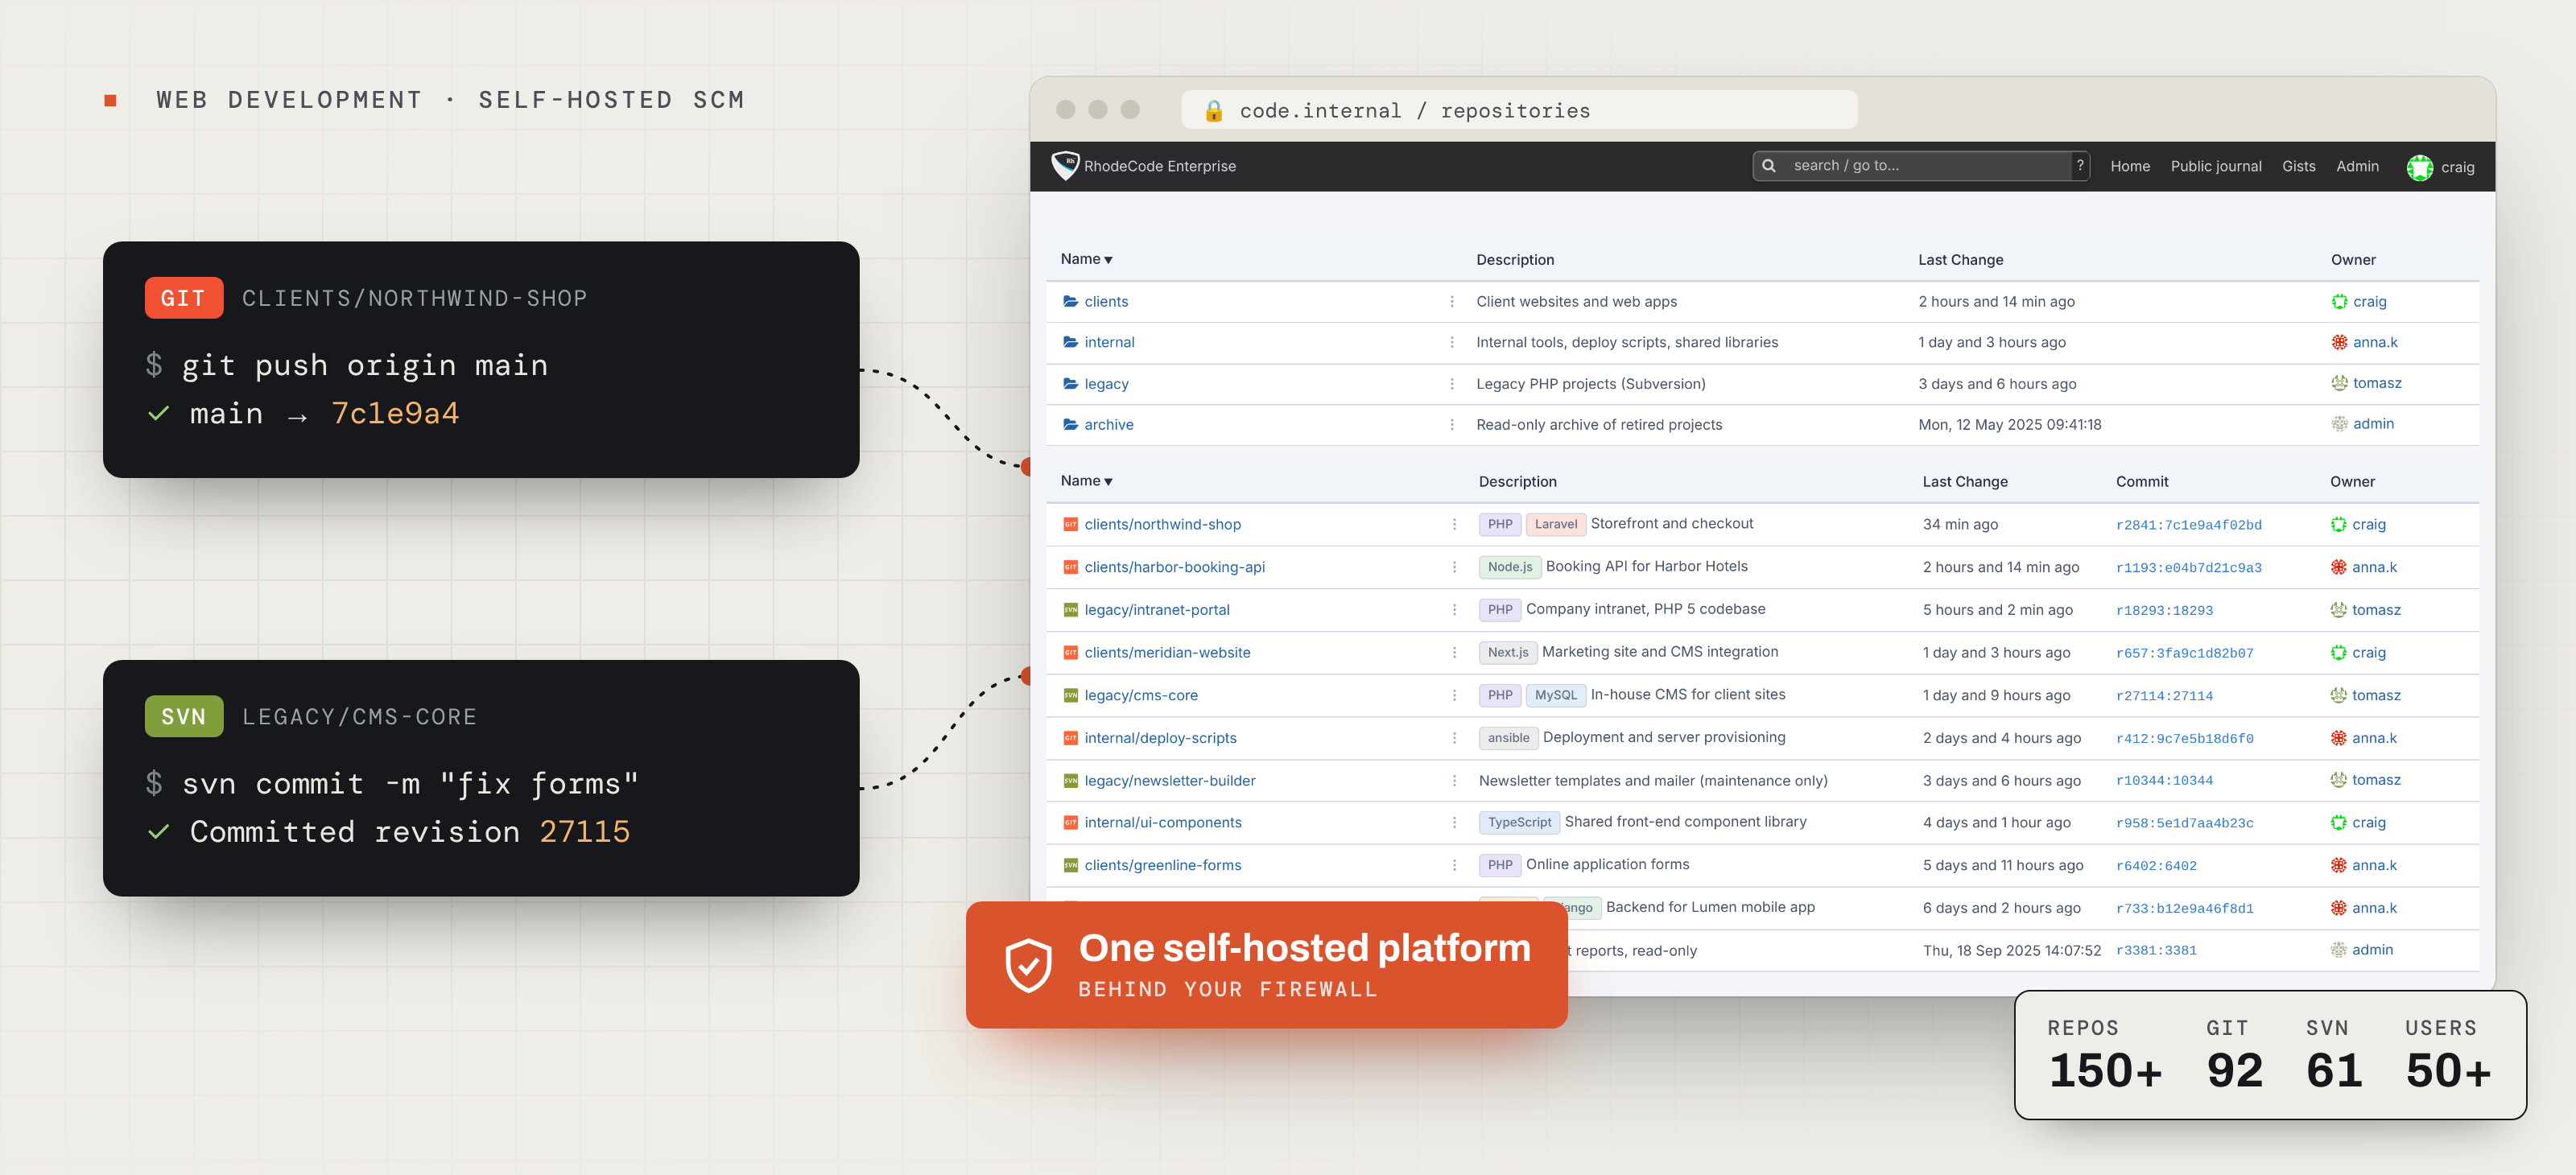Open the legacy/newsletter-builder repository link
This screenshot has width=2576, height=1175.
[1169, 780]
